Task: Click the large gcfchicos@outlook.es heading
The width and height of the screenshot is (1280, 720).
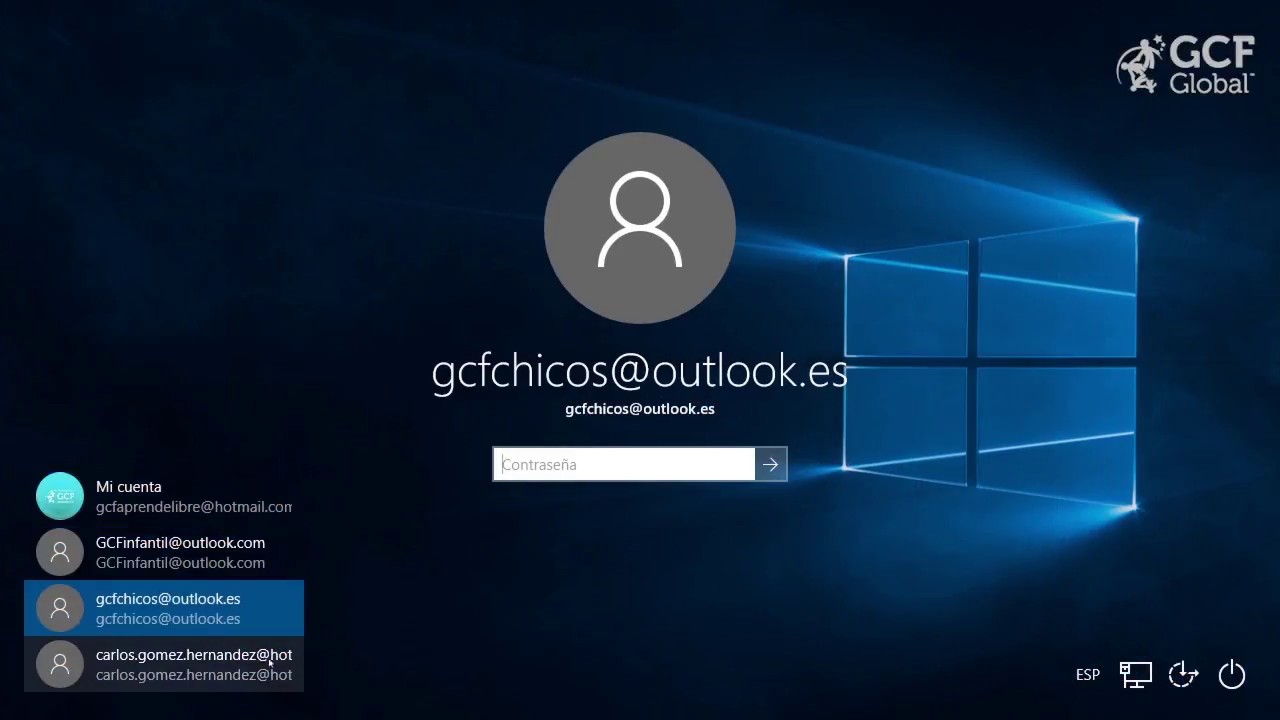Action: coord(640,372)
